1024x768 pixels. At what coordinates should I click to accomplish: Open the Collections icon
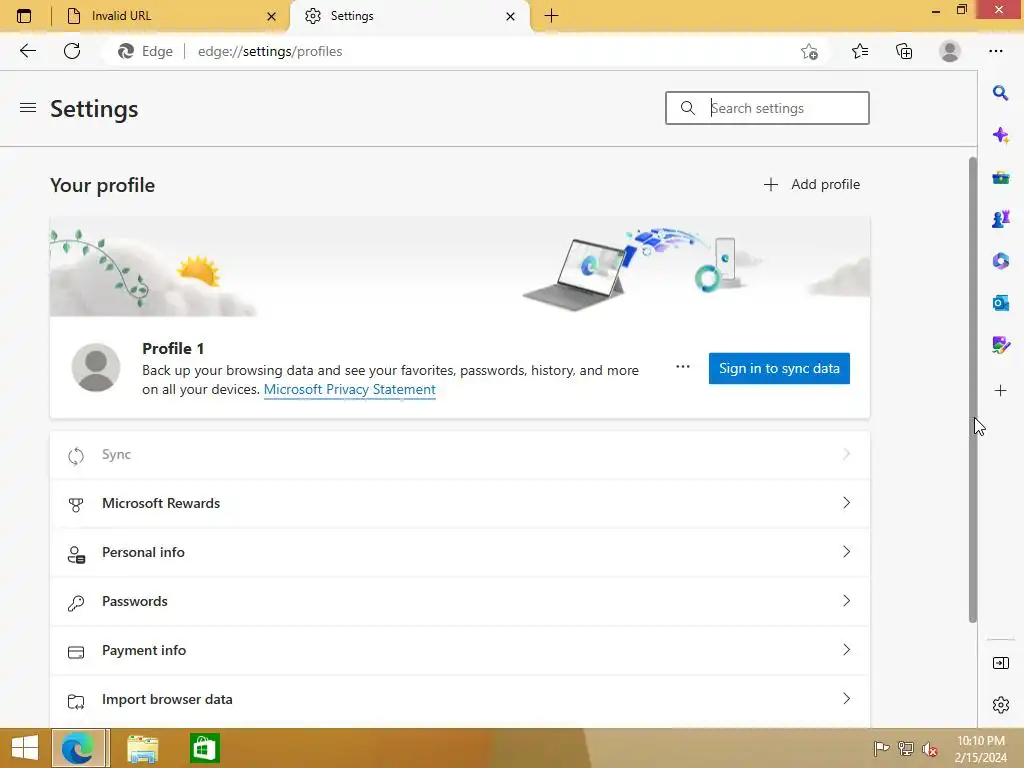[x=904, y=51]
